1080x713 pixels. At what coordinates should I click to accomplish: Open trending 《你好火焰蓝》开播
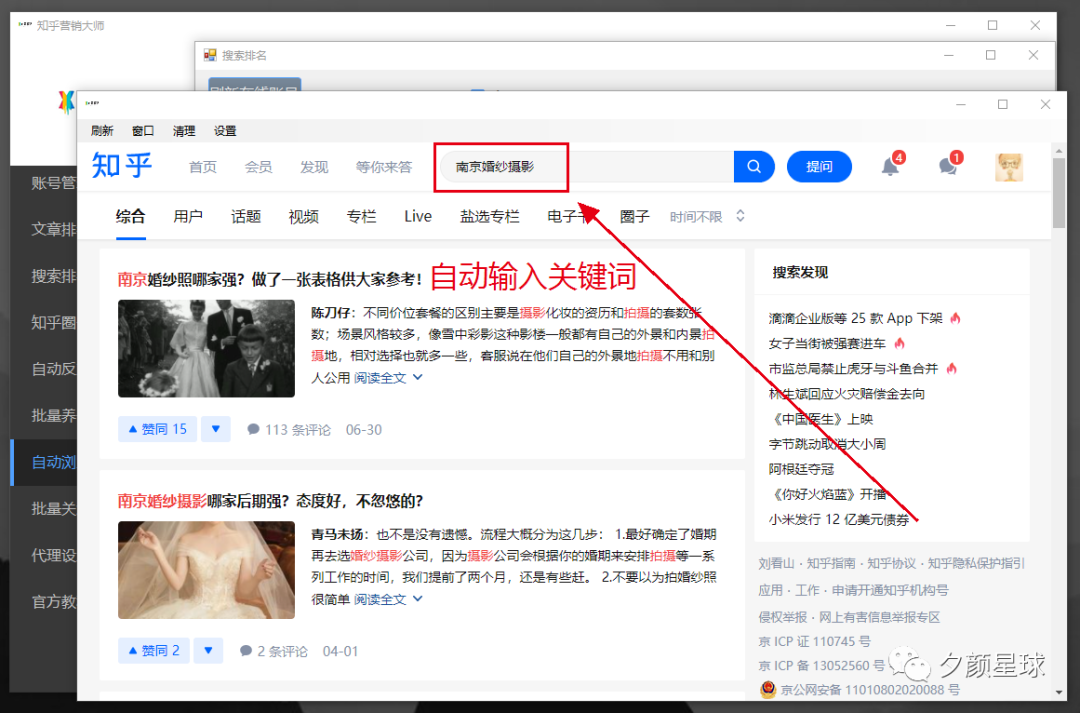pyautogui.click(x=827, y=494)
